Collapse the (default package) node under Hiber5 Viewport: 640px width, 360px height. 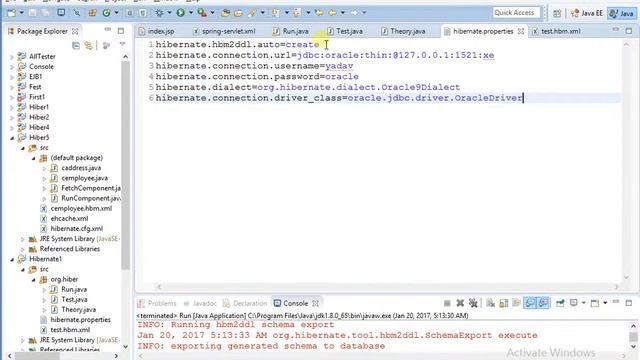33,158
